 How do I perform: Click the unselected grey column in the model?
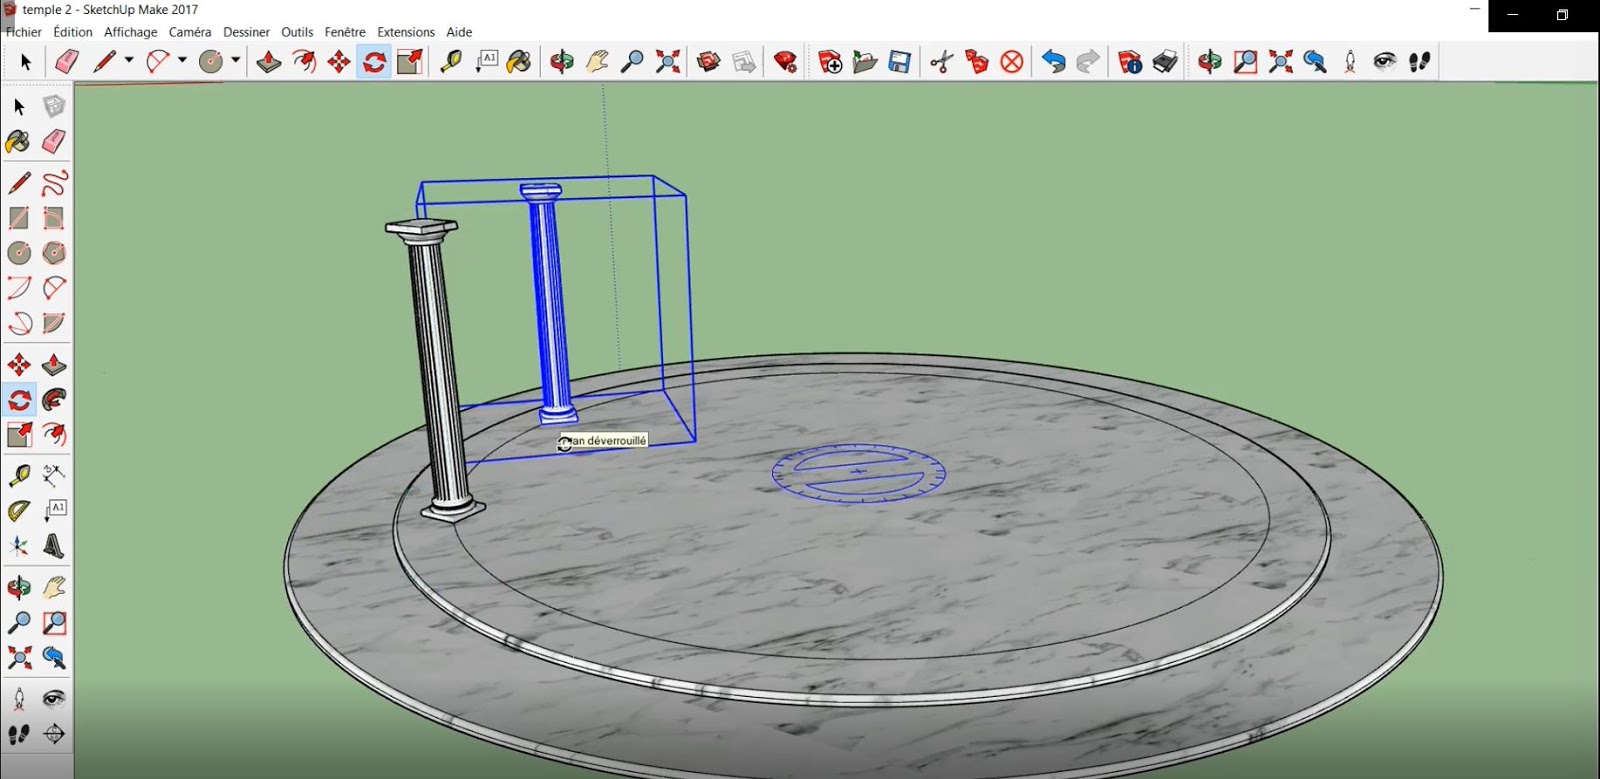439,370
